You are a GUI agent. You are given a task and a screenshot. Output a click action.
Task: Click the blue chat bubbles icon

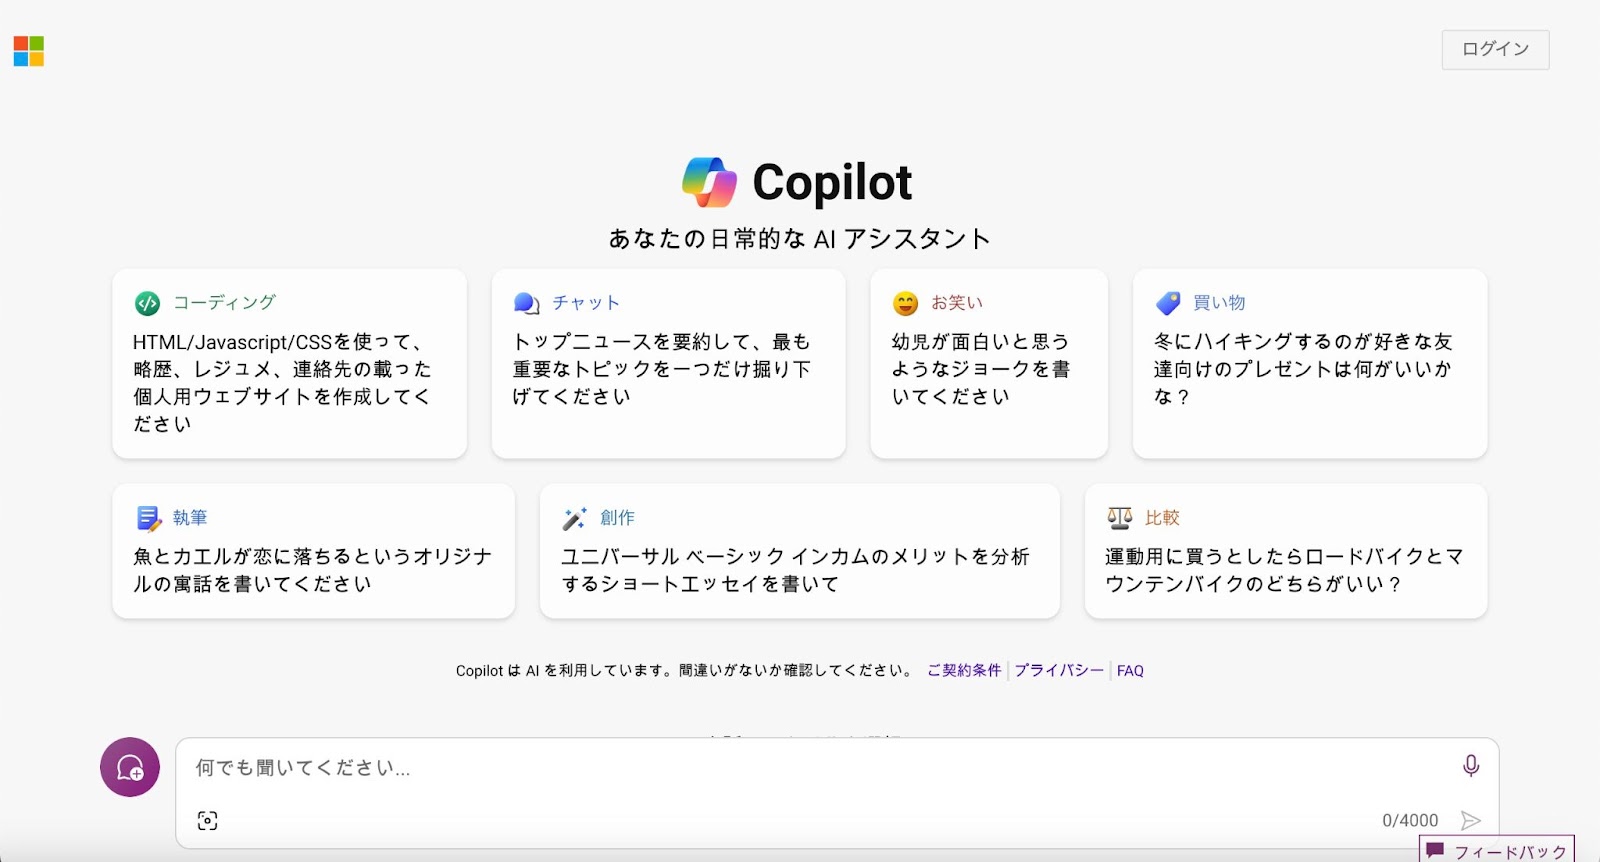(x=526, y=303)
